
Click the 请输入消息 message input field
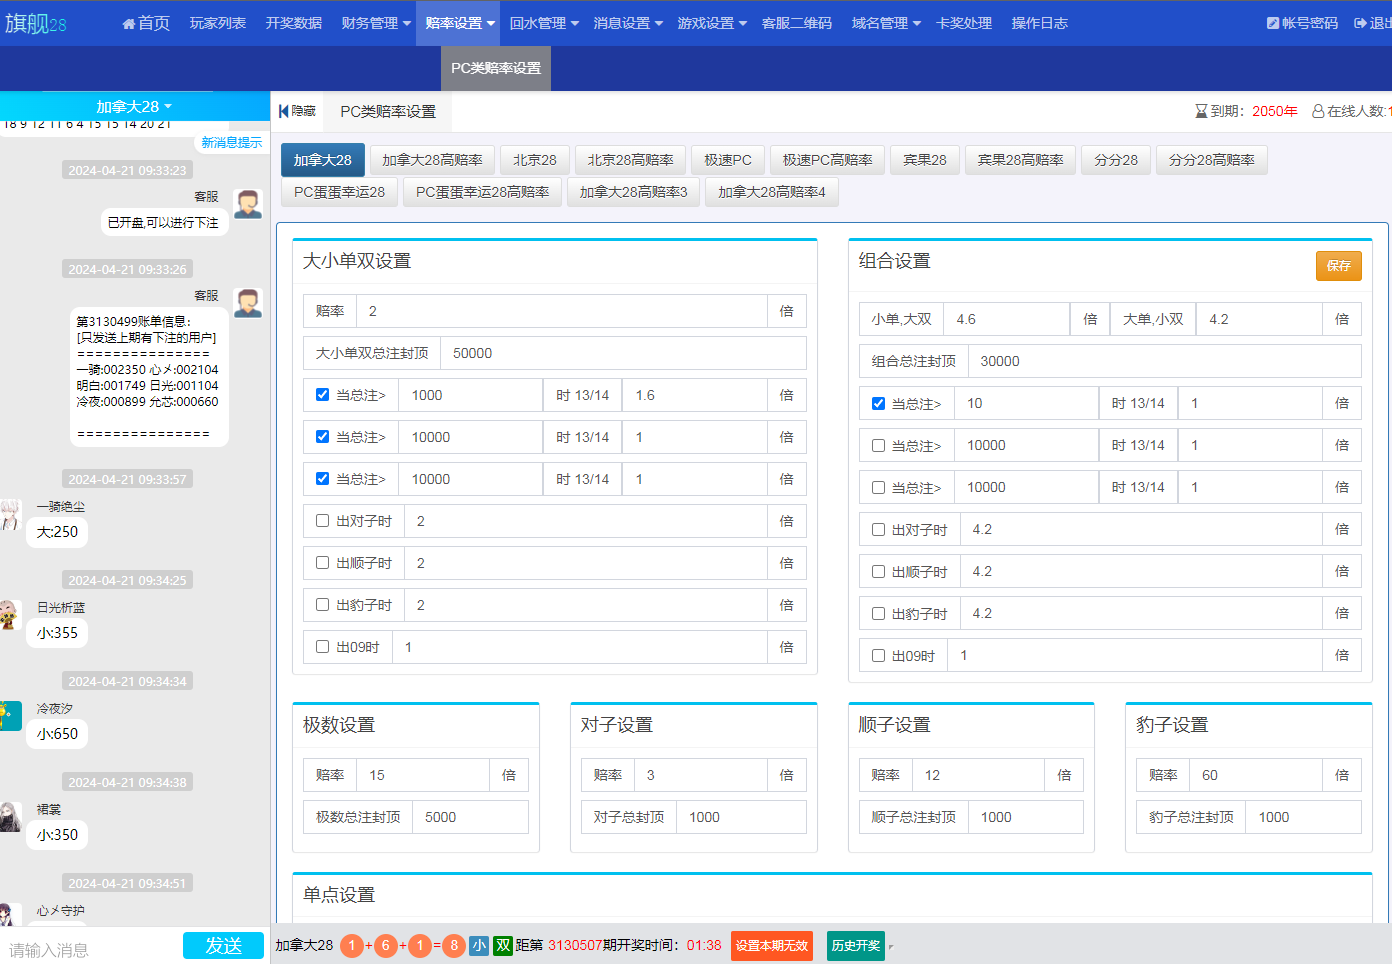click(x=90, y=949)
